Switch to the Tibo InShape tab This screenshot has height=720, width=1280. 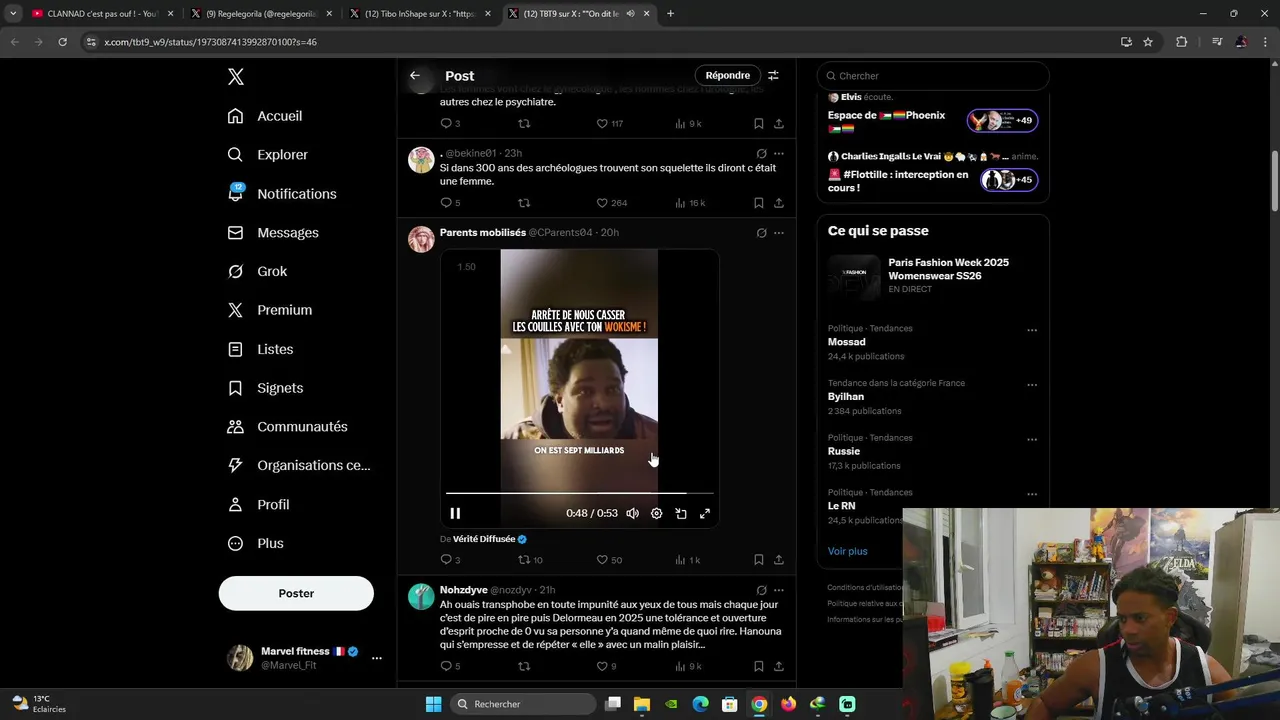point(420,14)
